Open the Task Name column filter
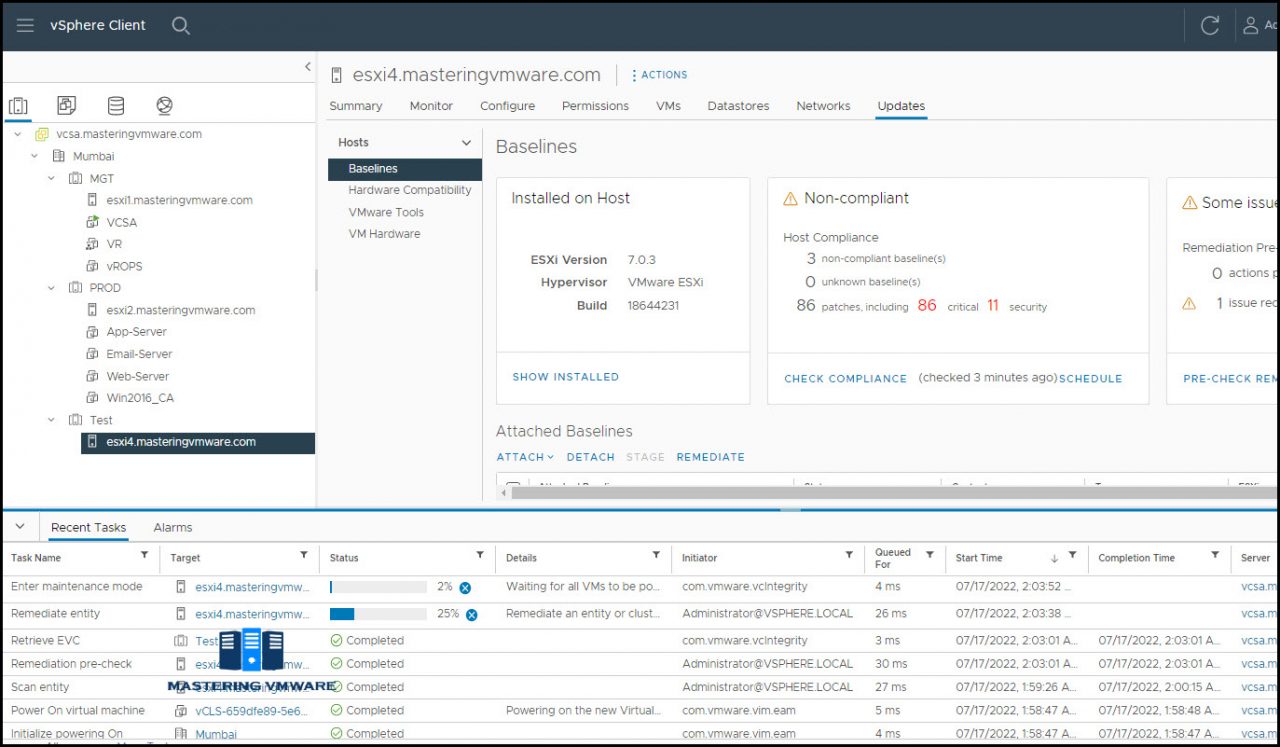Image resolution: width=1280 pixels, height=747 pixels. point(144,556)
